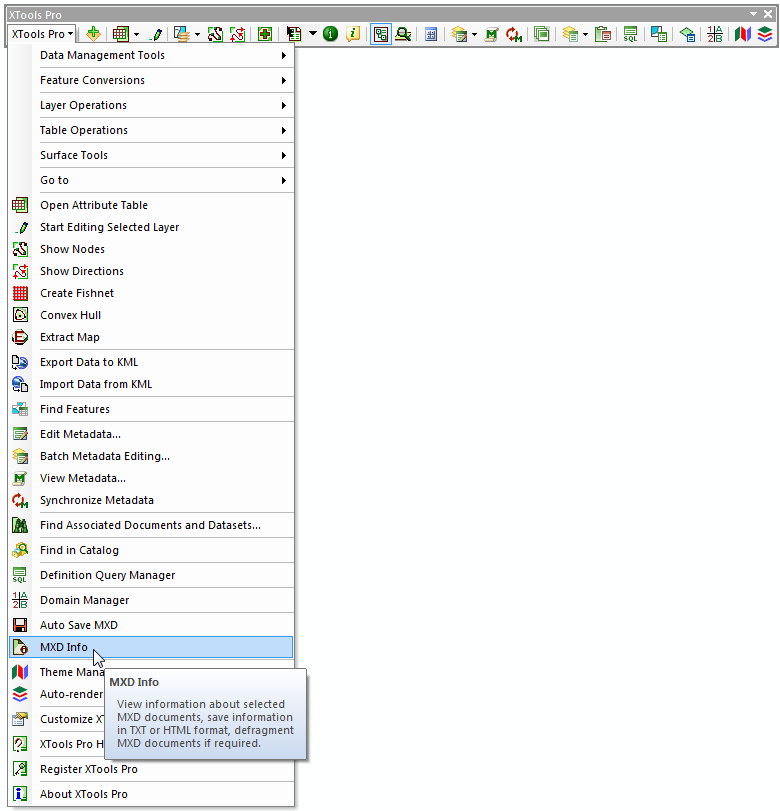
Task: Click the green circle info toolbar icon
Action: point(330,34)
